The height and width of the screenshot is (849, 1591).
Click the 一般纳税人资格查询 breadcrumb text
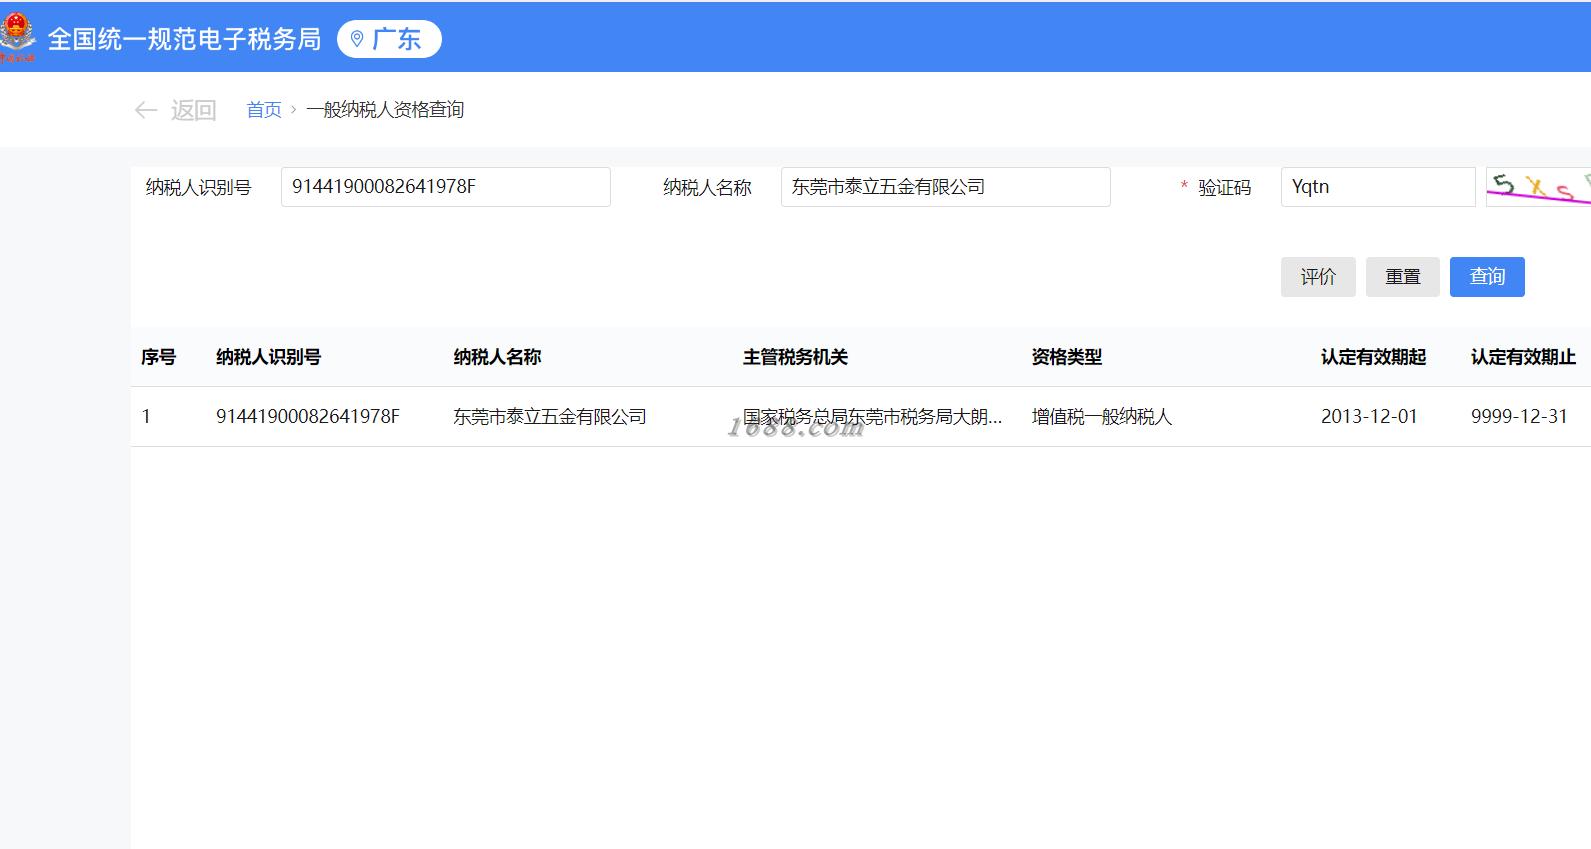(385, 110)
